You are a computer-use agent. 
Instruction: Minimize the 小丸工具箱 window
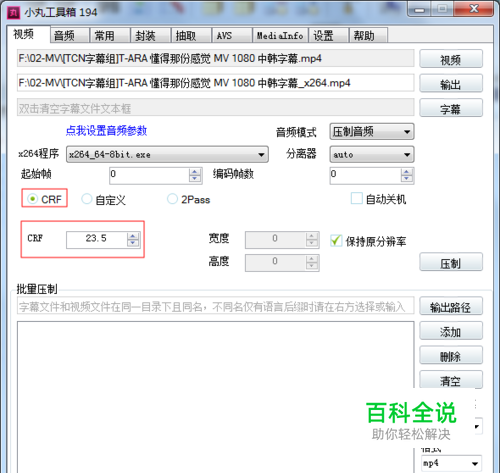pyautogui.click(x=420, y=9)
